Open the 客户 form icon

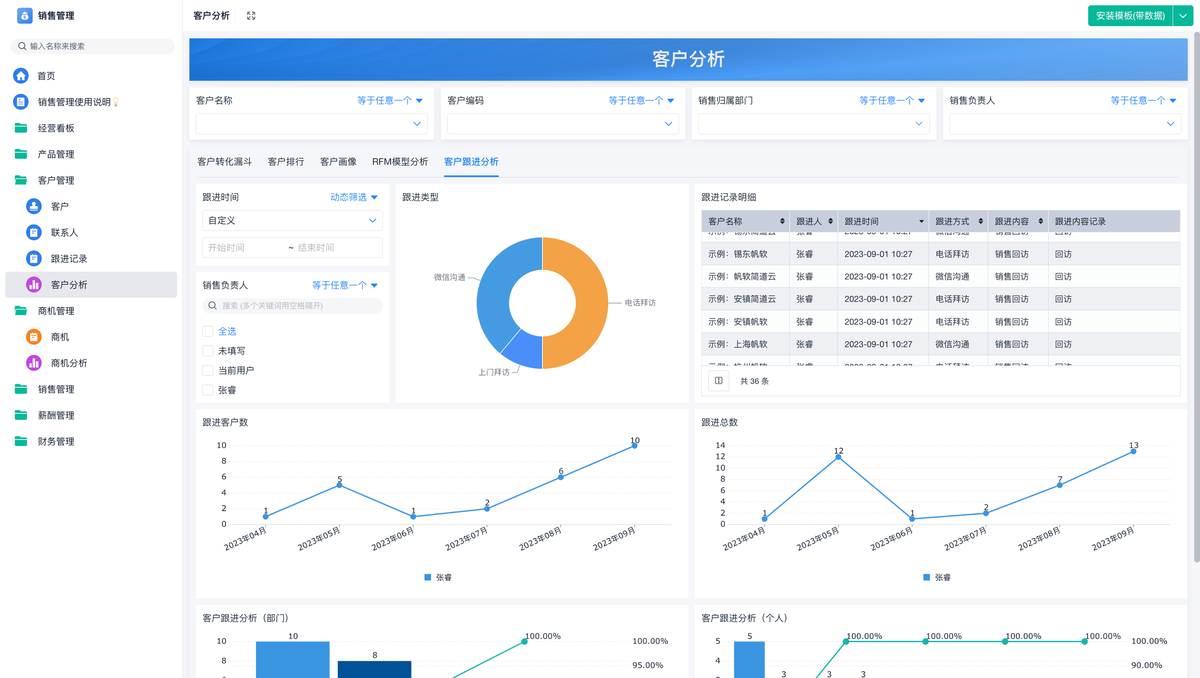33,206
